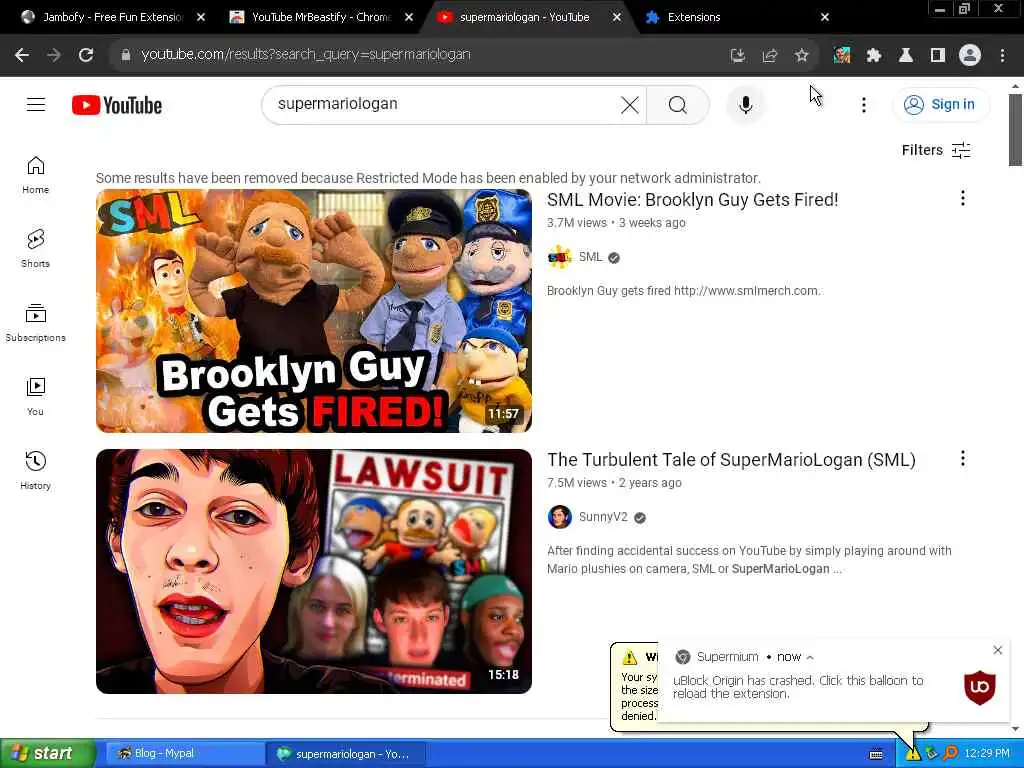Open the SunnyV2 channel name link
Image resolution: width=1024 pixels, height=768 pixels.
(x=603, y=517)
